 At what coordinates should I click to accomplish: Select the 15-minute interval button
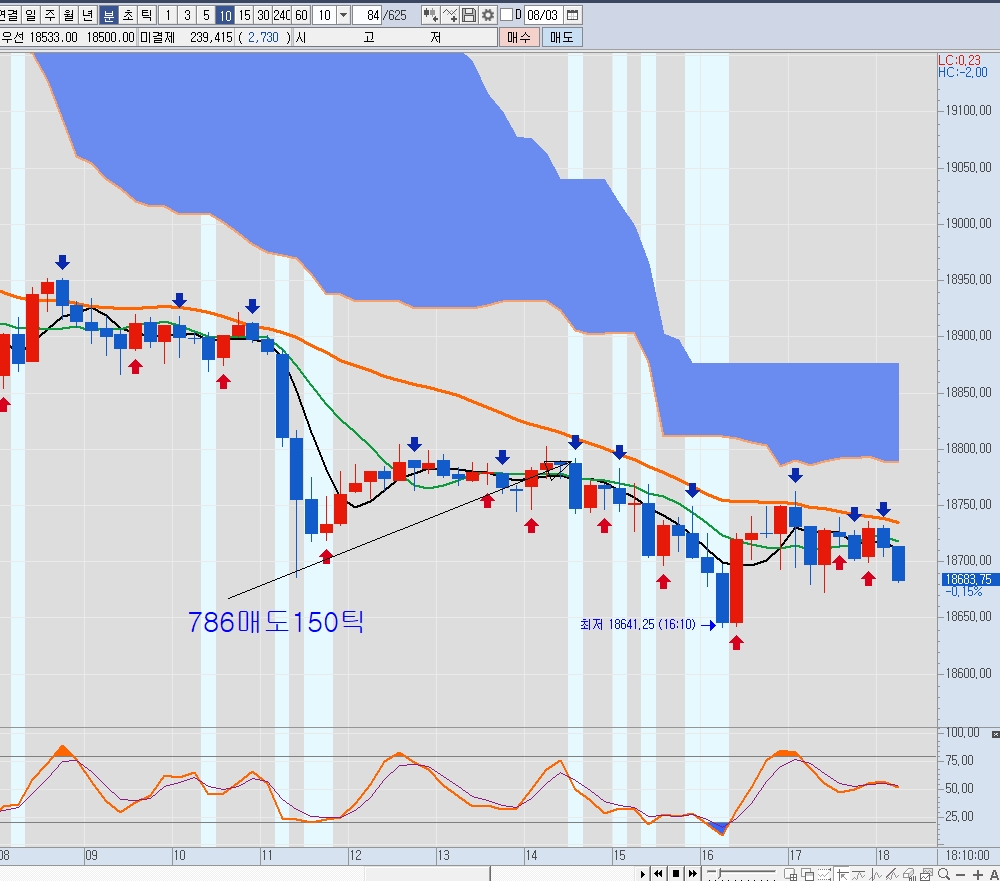point(244,15)
